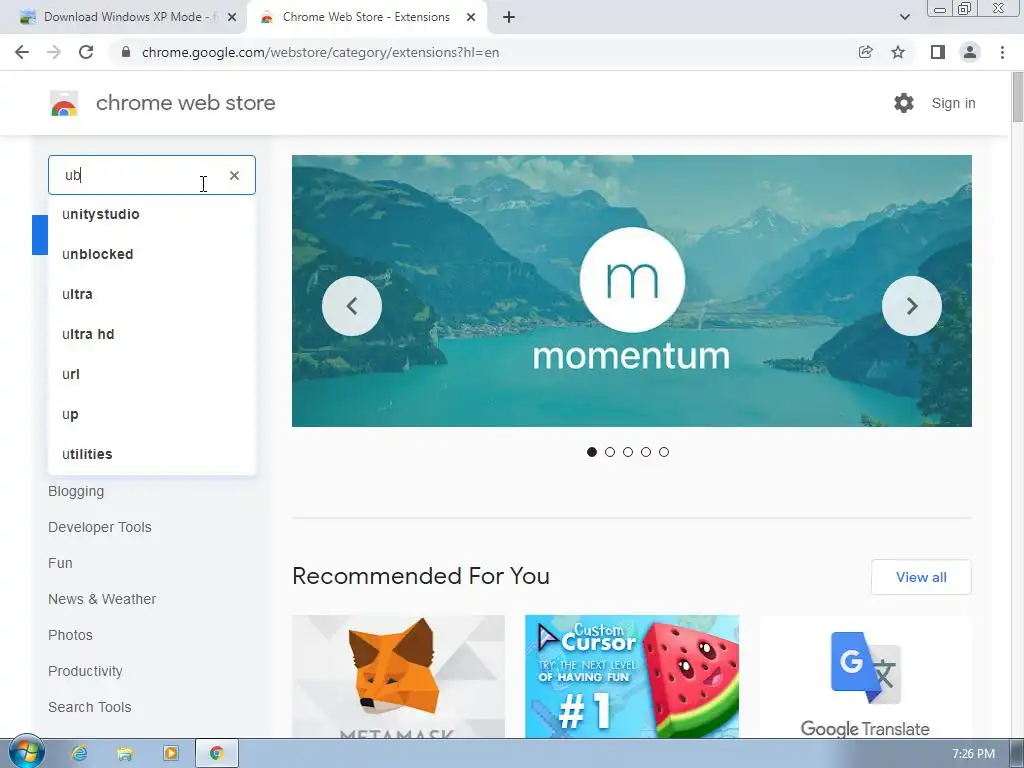Open the Productivity category
Viewport: 1024px width, 768px height.
[x=85, y=671]
